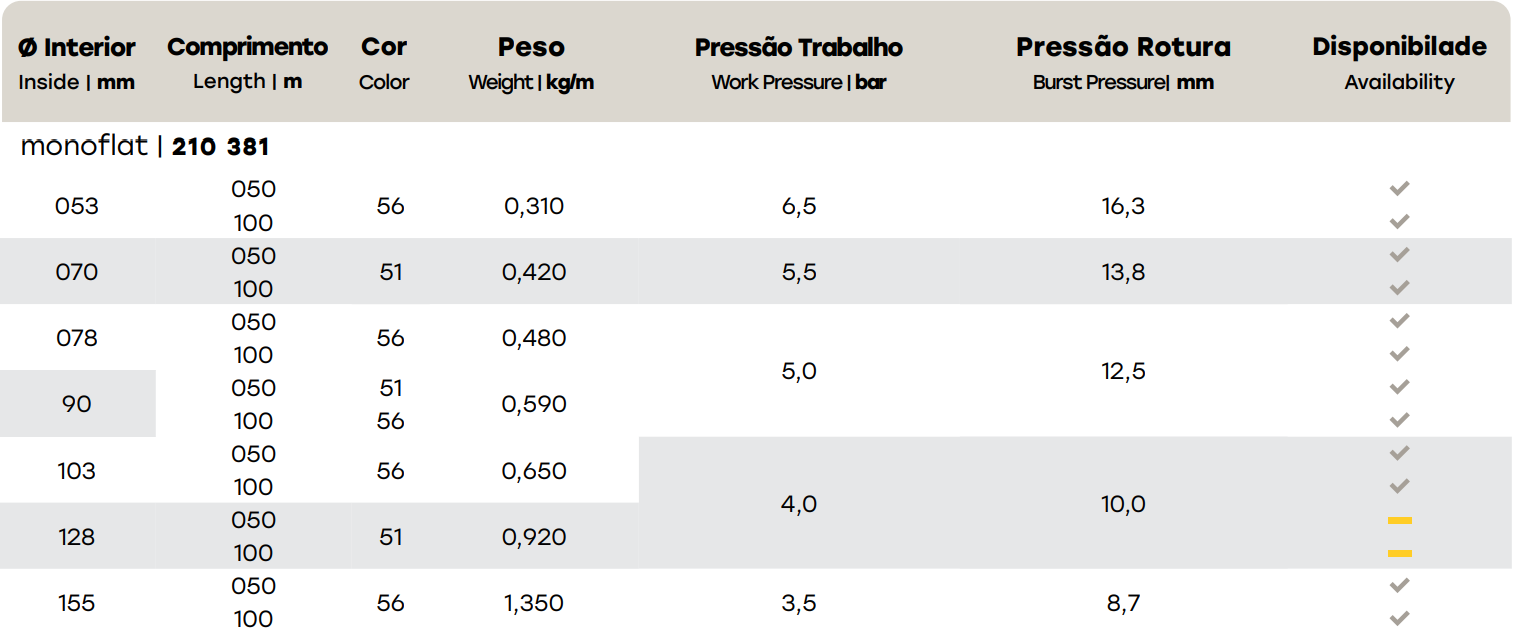Select the Pressão Trabalho column header
The height and width of the screenshot is (638, 1513).
(798, 64)
